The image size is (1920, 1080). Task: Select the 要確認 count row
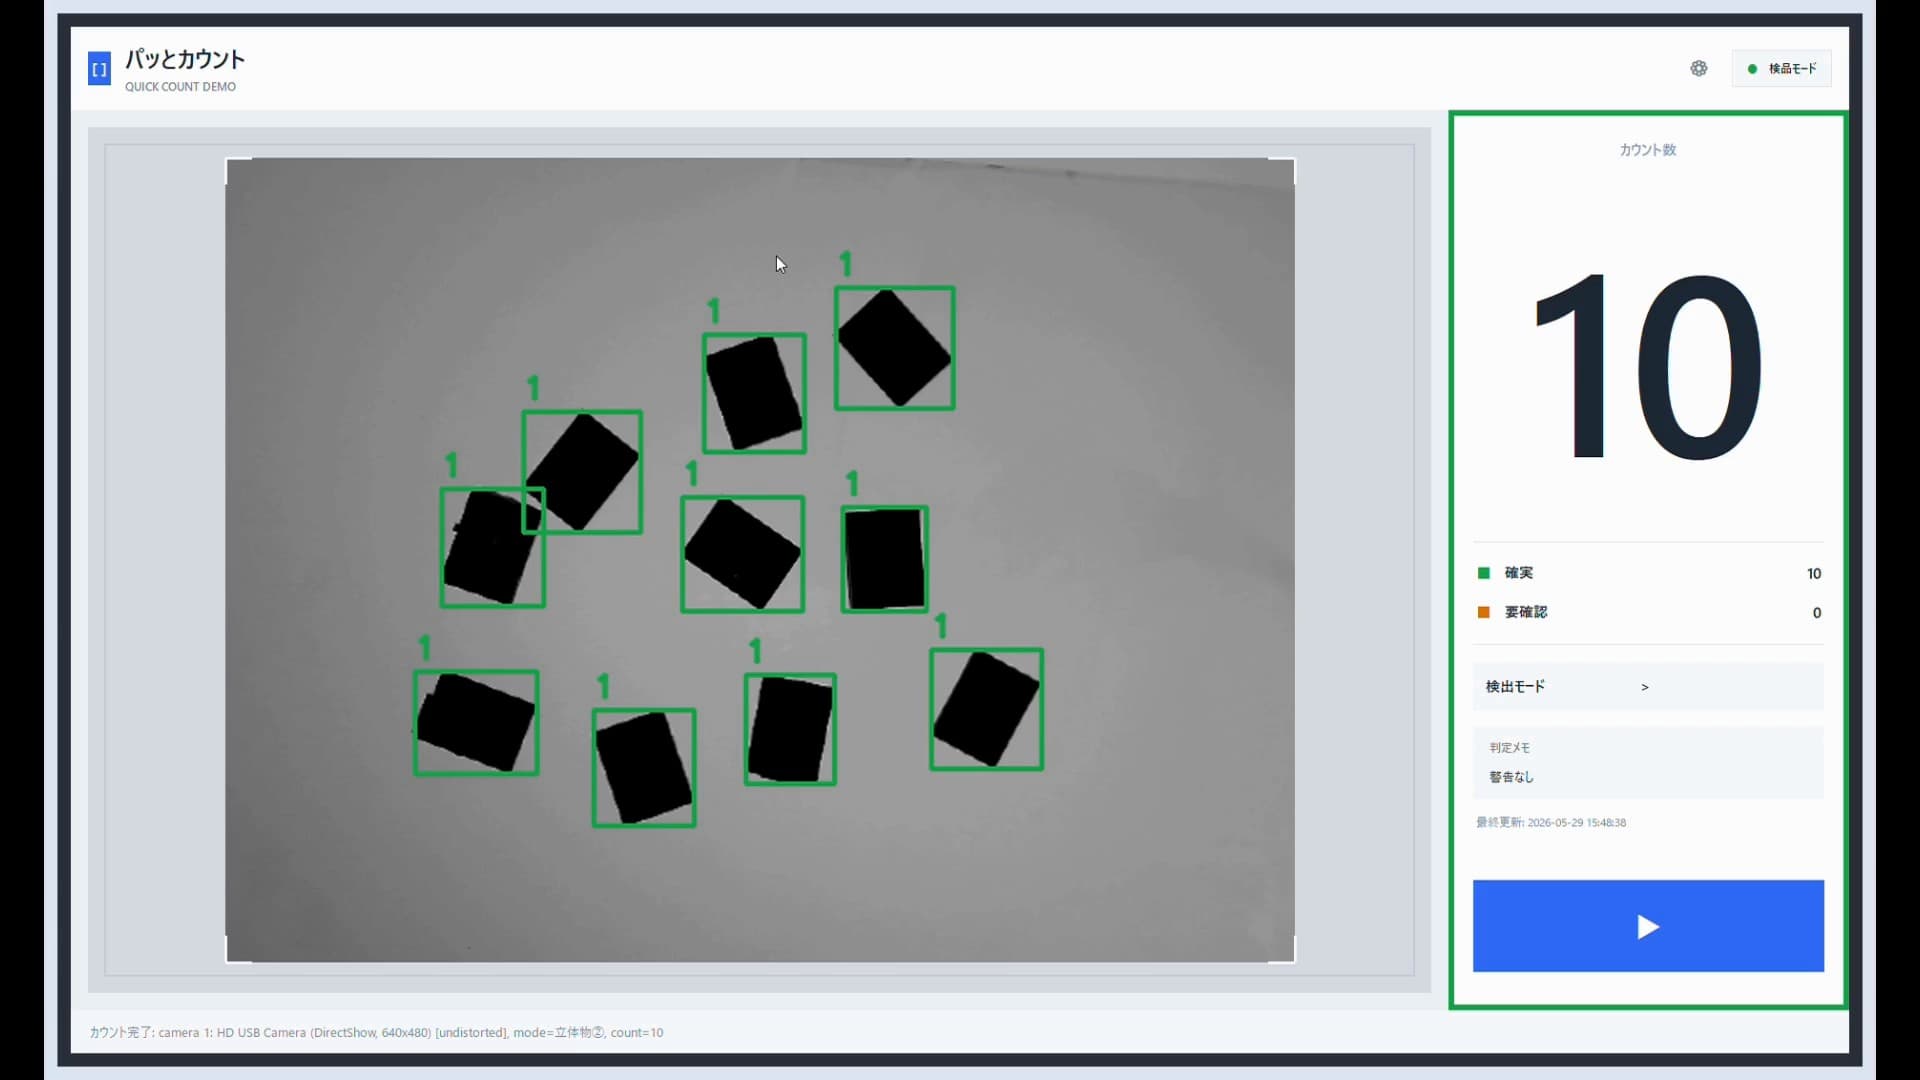[x=1648, y=612]
